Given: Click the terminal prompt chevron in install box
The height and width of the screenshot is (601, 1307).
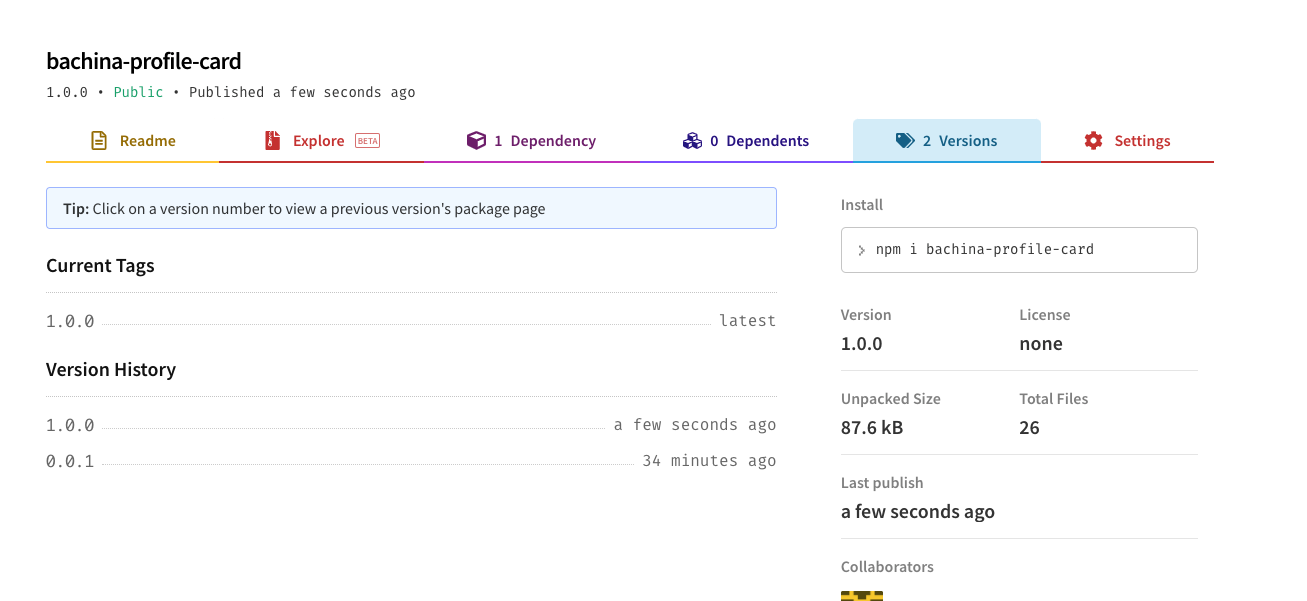Looking at the screenshot, I should pos(862,250).
